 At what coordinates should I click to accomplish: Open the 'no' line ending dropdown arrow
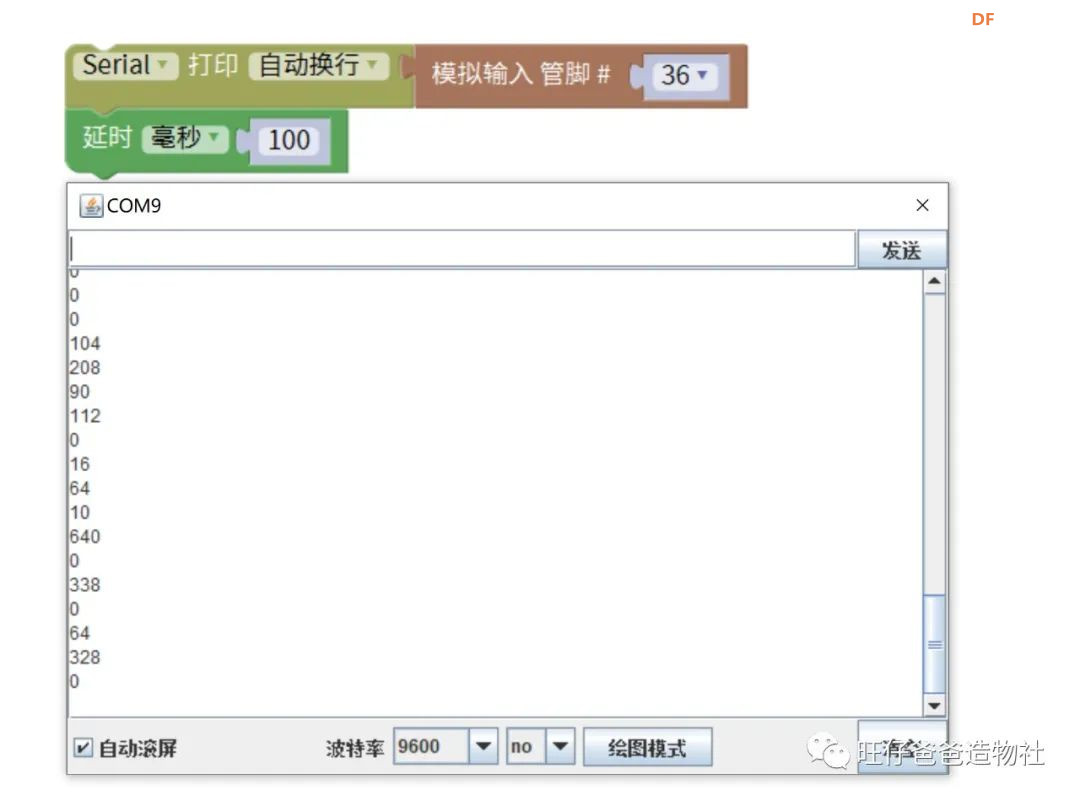[560, 747]
